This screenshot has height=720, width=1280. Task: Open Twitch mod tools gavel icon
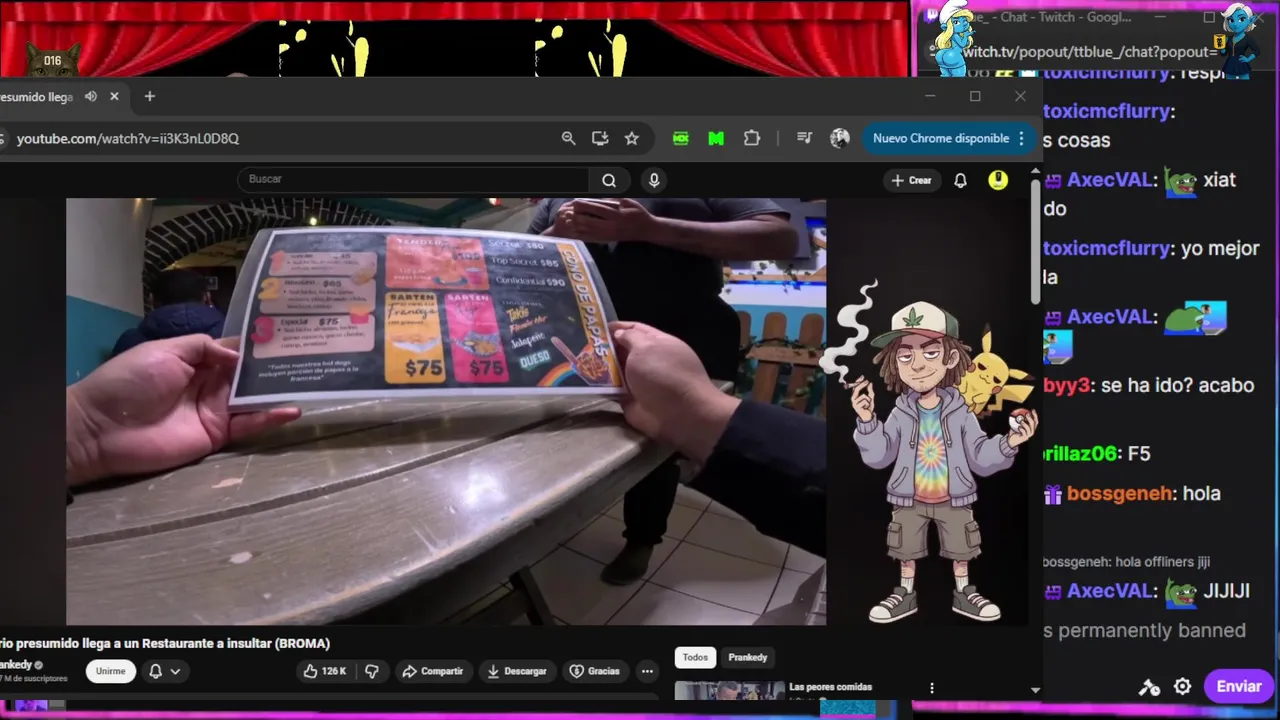[x=1149, y=687]
